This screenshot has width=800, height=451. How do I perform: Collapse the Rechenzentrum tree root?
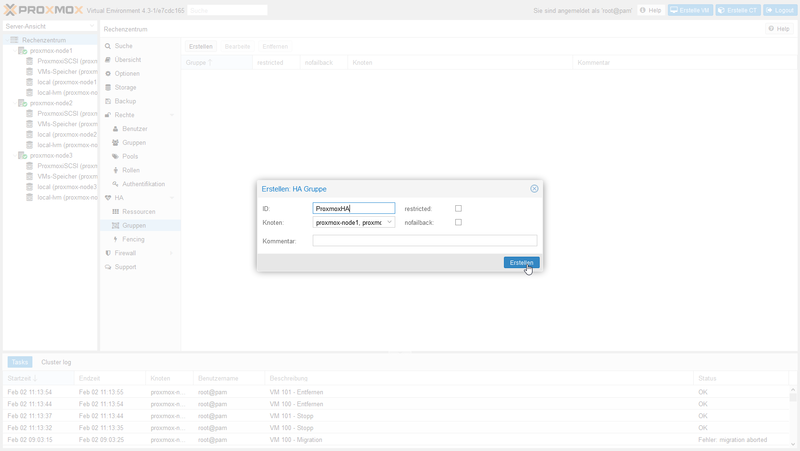(7, 40)
